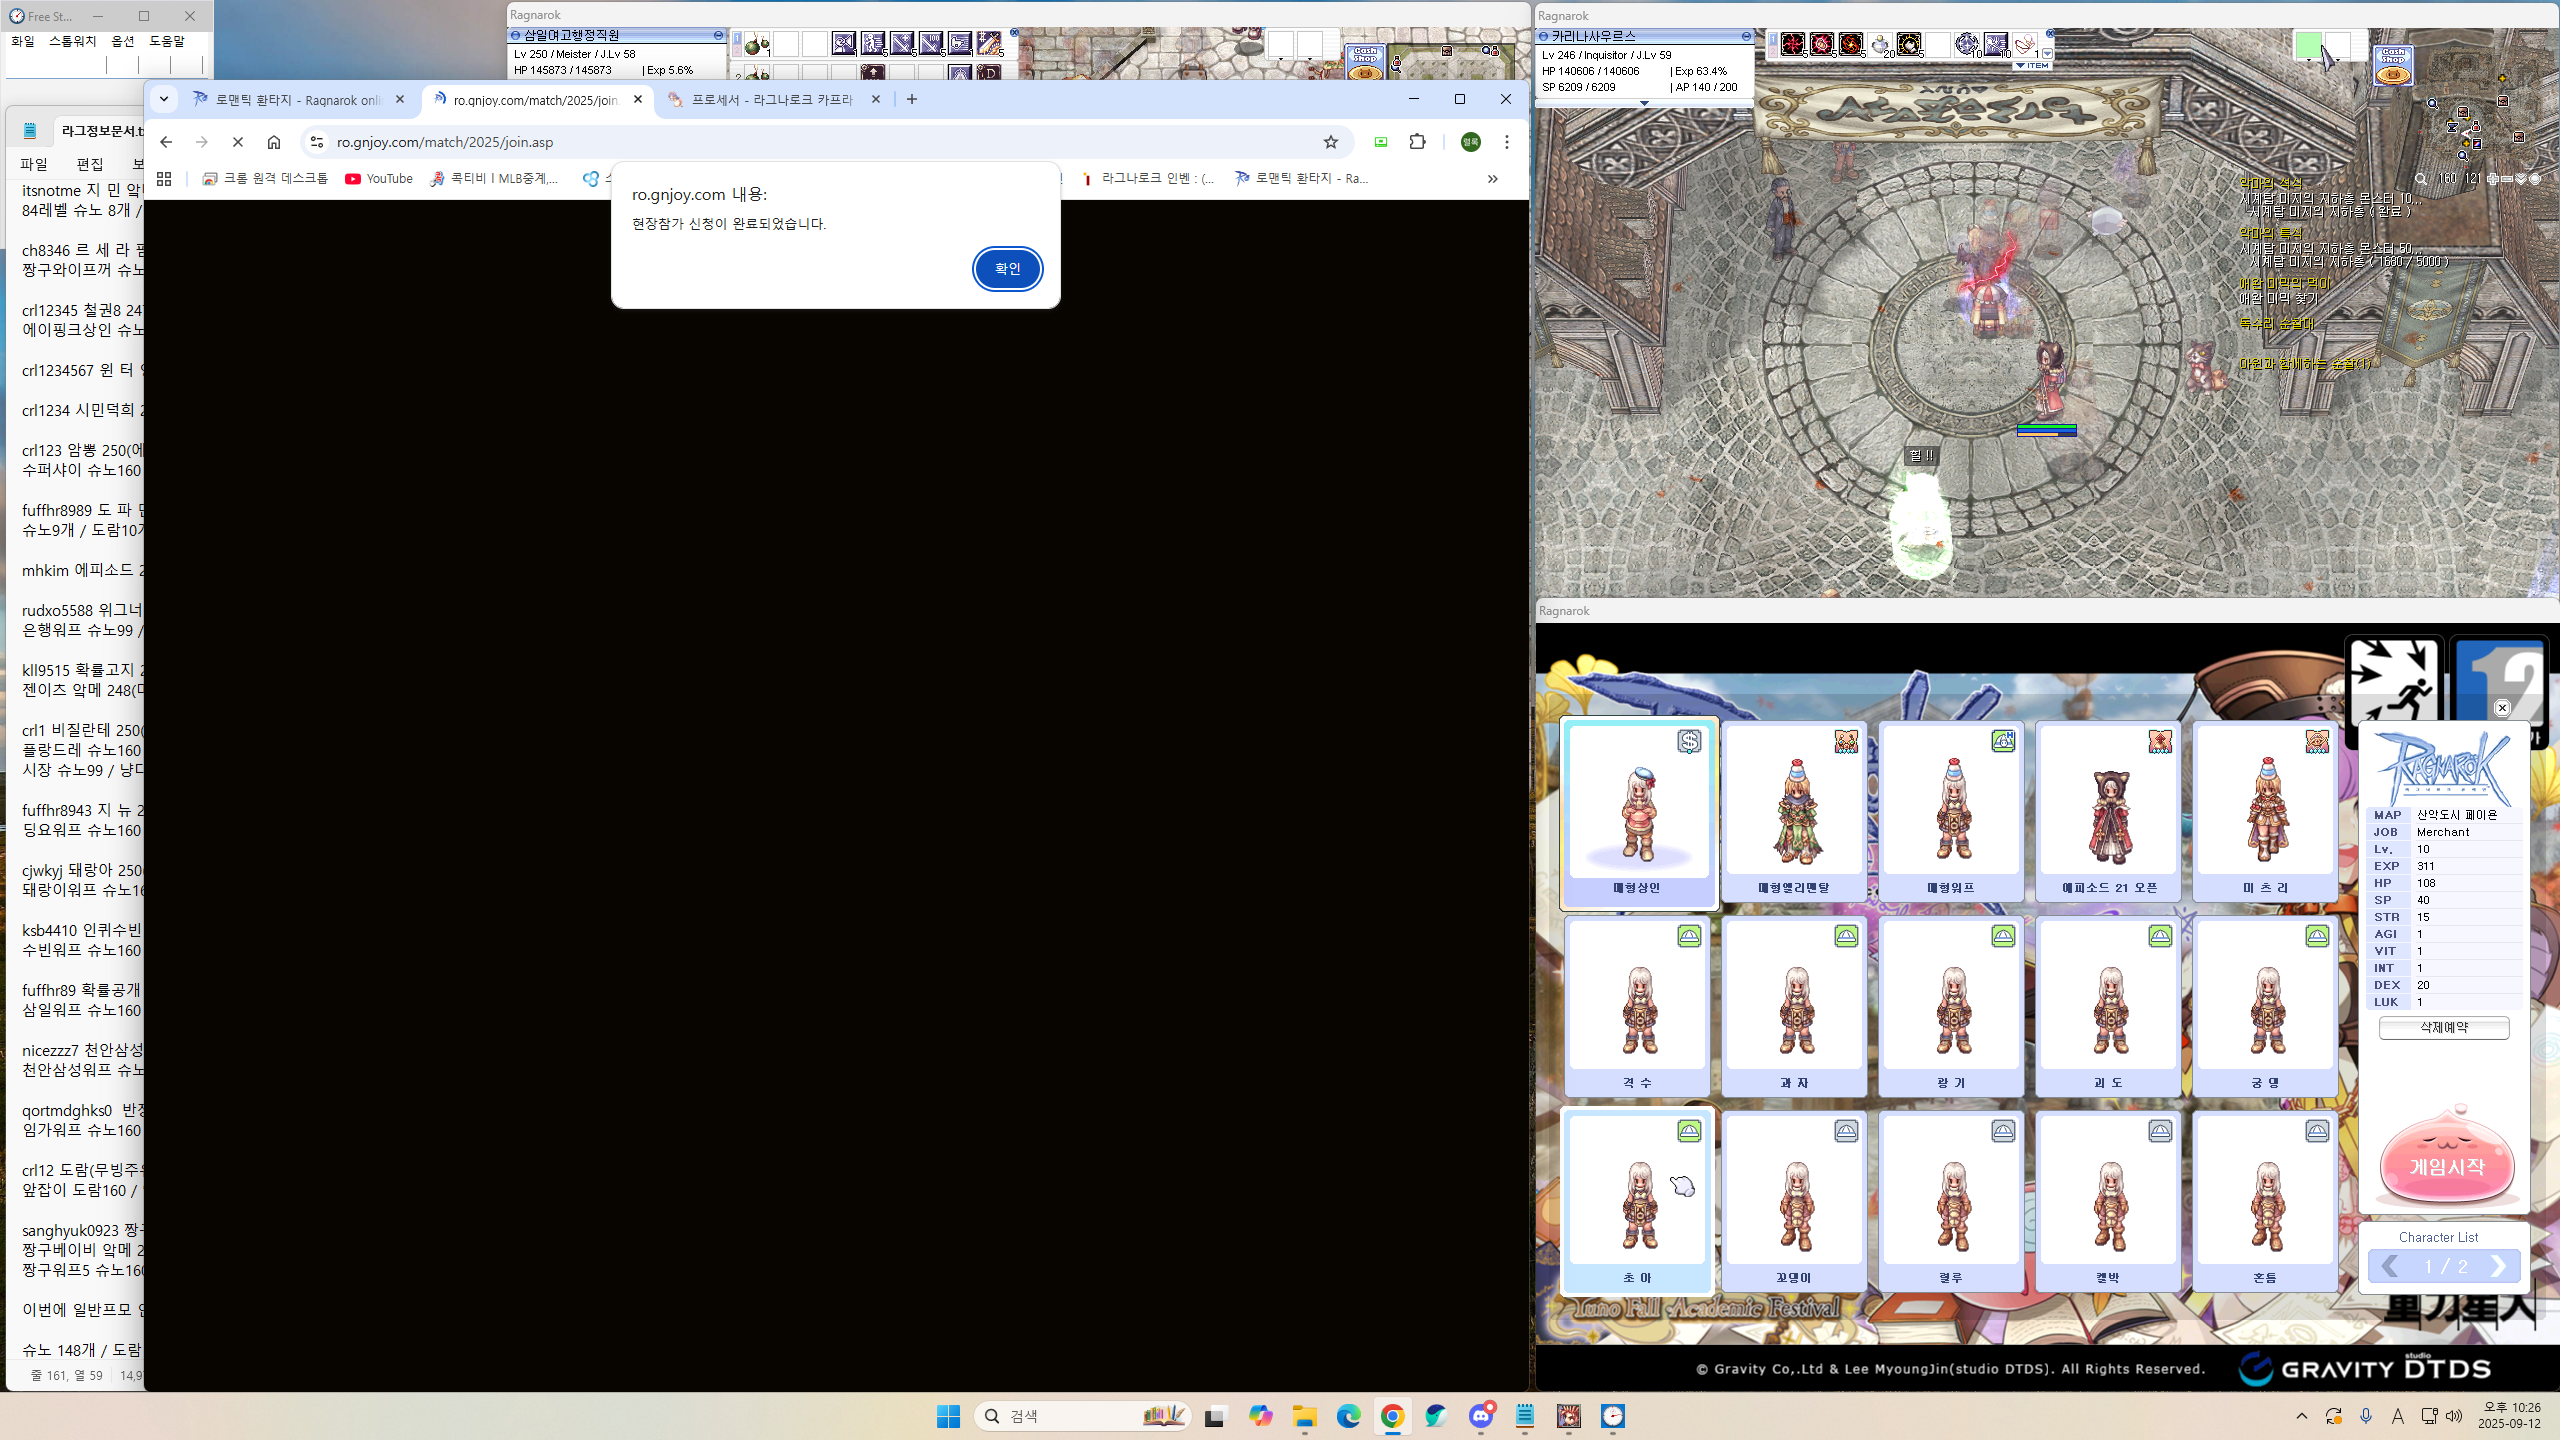Open the Windows Start menu

948,1416
